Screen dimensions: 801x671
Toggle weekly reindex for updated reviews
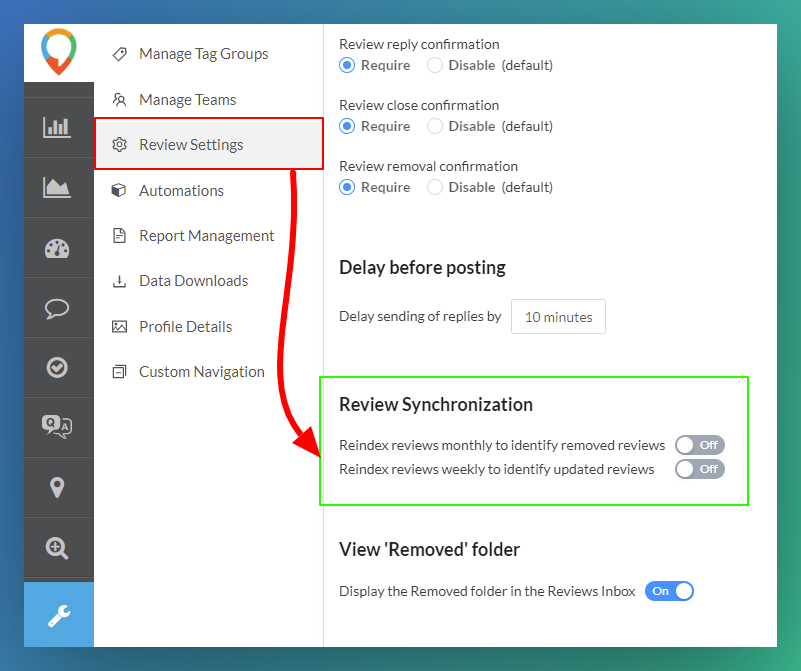(x=699, y=469)
